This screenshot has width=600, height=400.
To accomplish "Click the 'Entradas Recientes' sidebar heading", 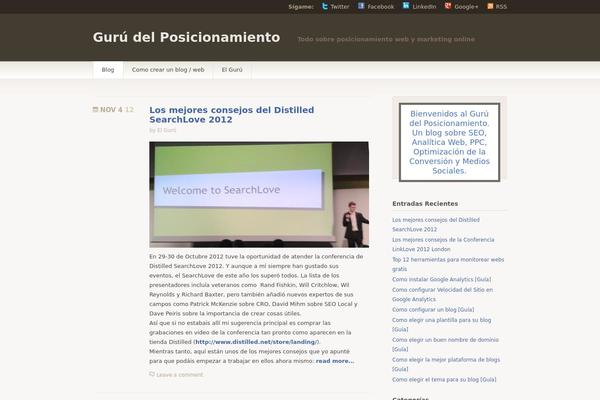I will [x=425, y=204].
